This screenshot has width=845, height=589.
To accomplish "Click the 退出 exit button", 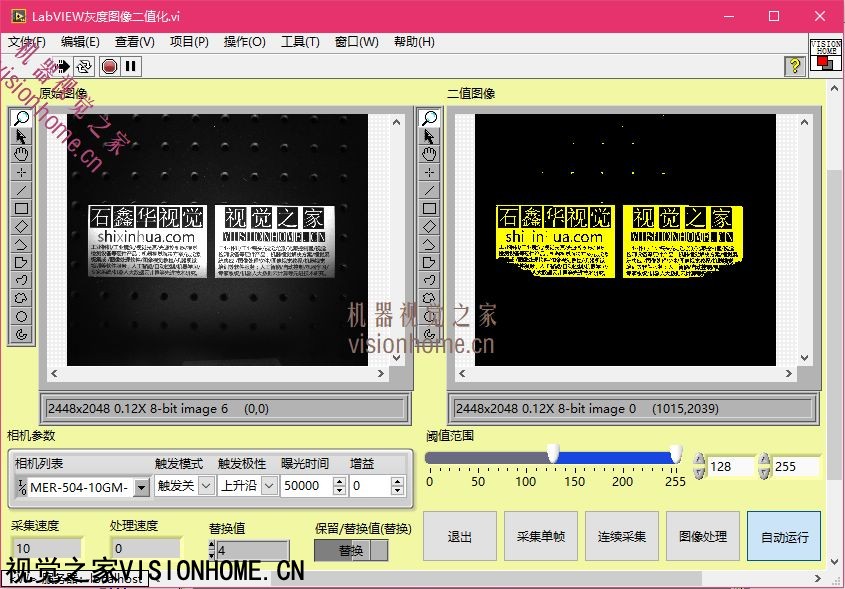I will 459,536.
